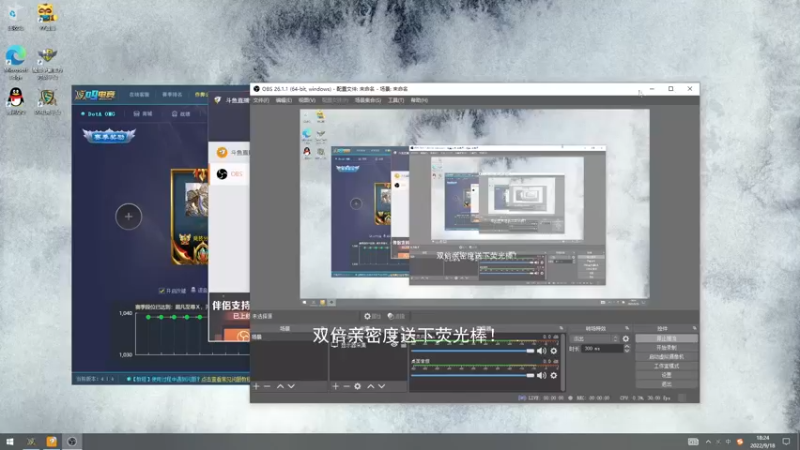Click 09 platform icon in taskbar
This screenshot has width=800, height=450.
pos(31,441)
